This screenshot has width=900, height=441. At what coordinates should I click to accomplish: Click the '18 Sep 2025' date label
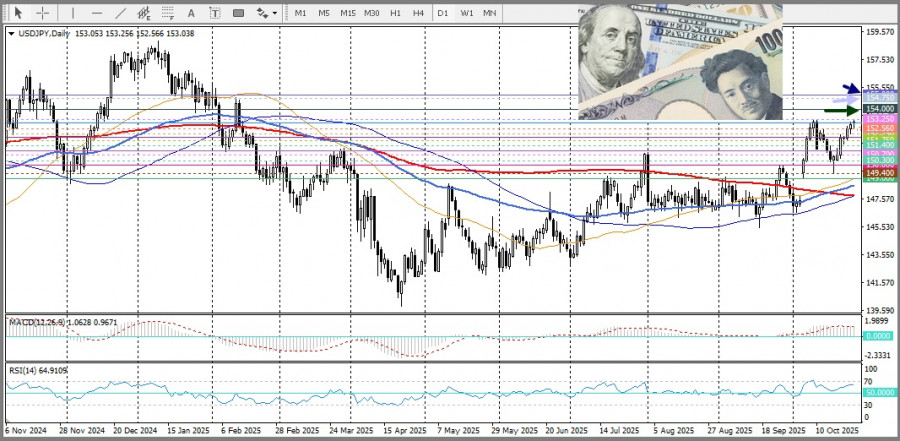click(783, 431)
